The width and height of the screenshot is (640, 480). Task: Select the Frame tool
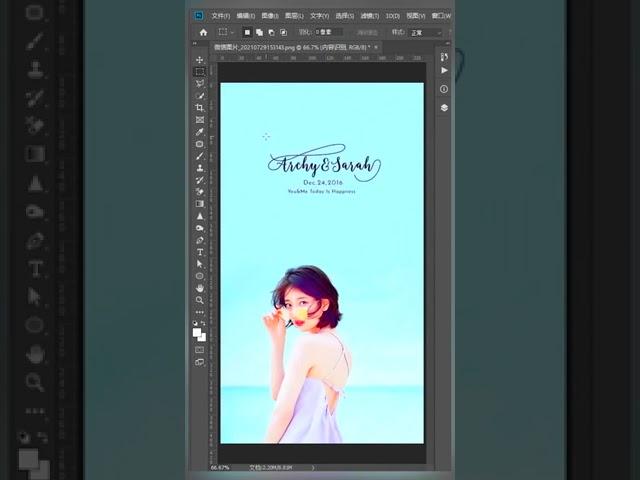pyautogui.click(x=200, y=120)
